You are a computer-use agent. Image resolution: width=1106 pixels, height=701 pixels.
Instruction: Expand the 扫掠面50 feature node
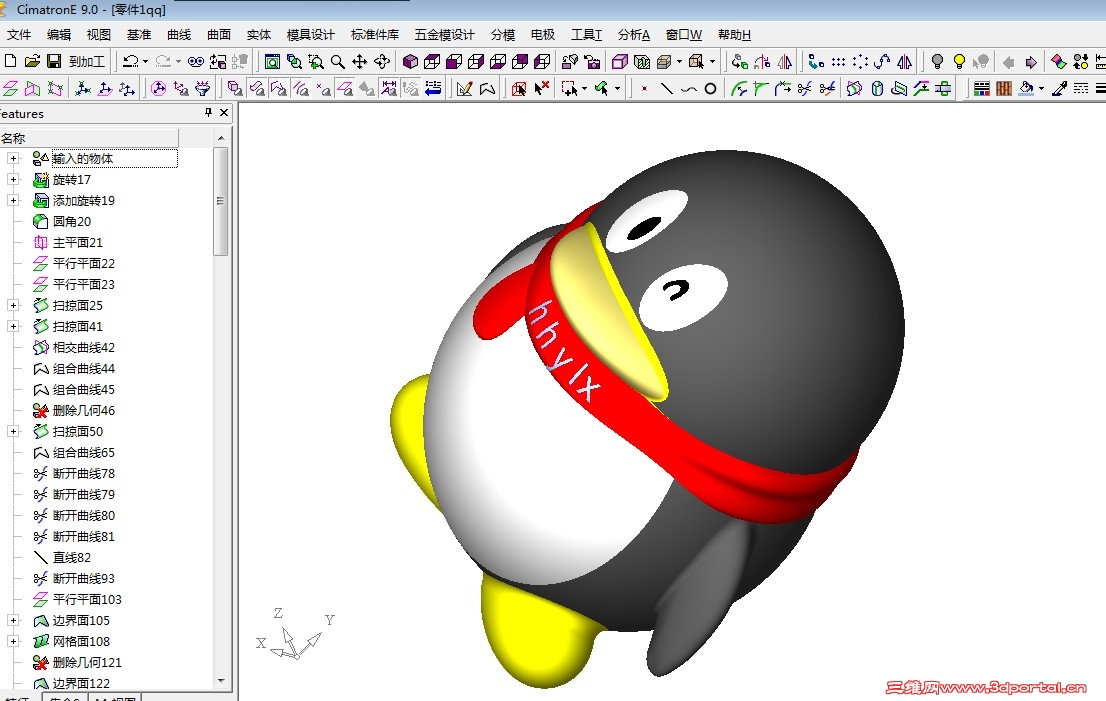point(13,431)
